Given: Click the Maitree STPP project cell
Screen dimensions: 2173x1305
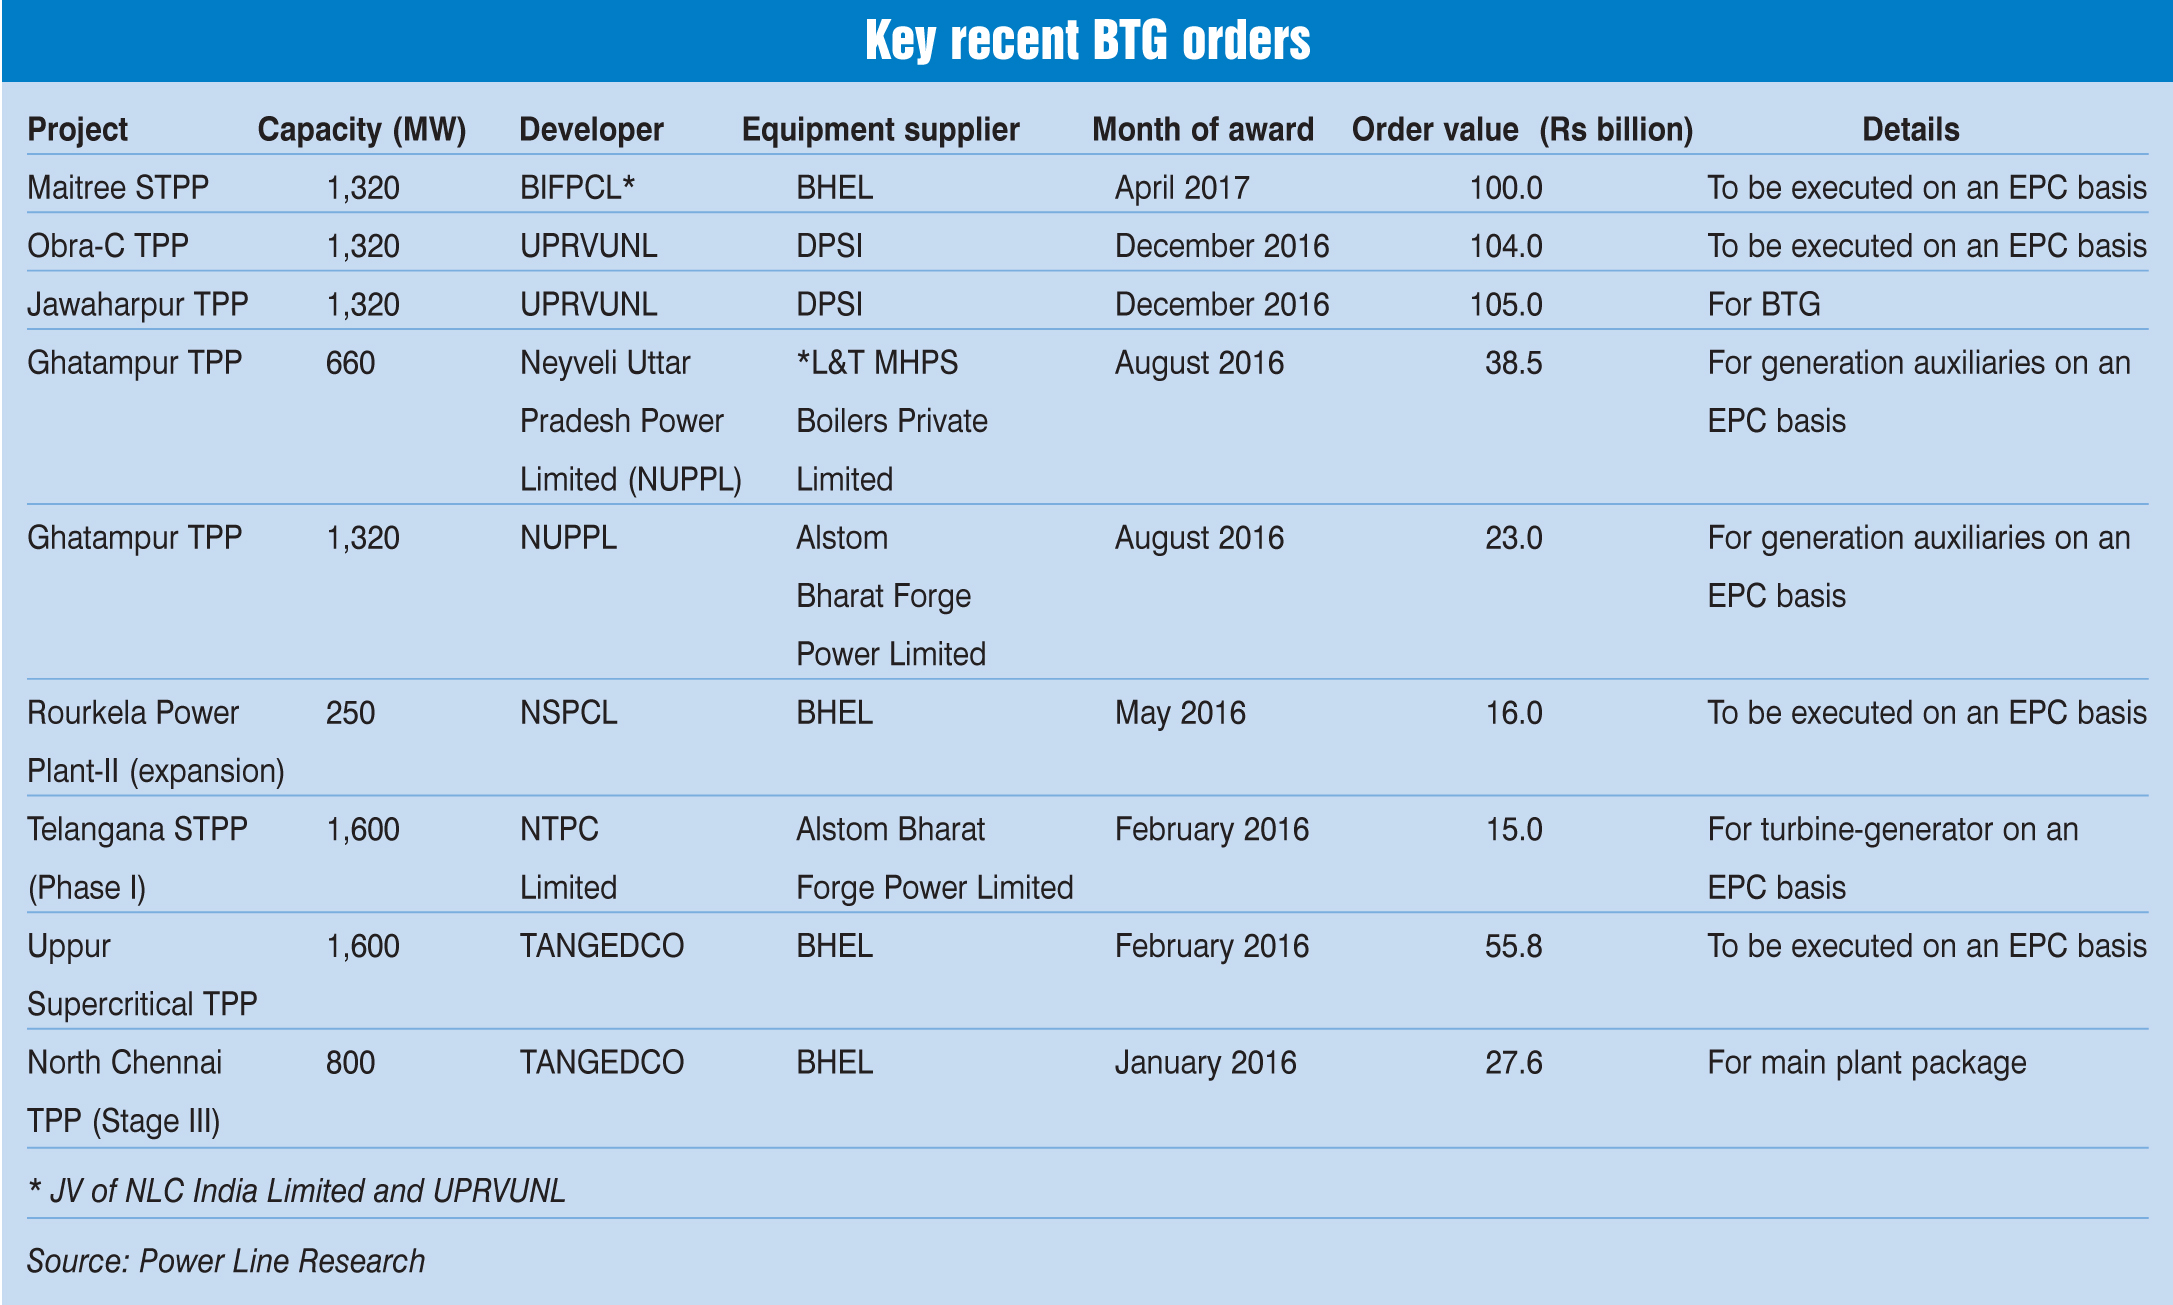Looking at the screenshot, I should (118, 187).
